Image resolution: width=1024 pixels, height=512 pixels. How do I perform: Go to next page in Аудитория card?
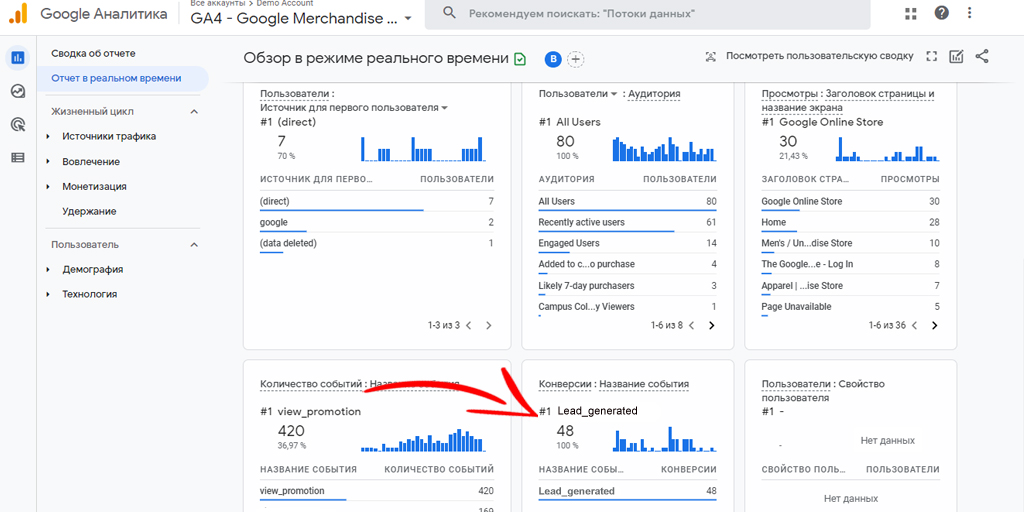pyautogui.click(x=712, y=325)
